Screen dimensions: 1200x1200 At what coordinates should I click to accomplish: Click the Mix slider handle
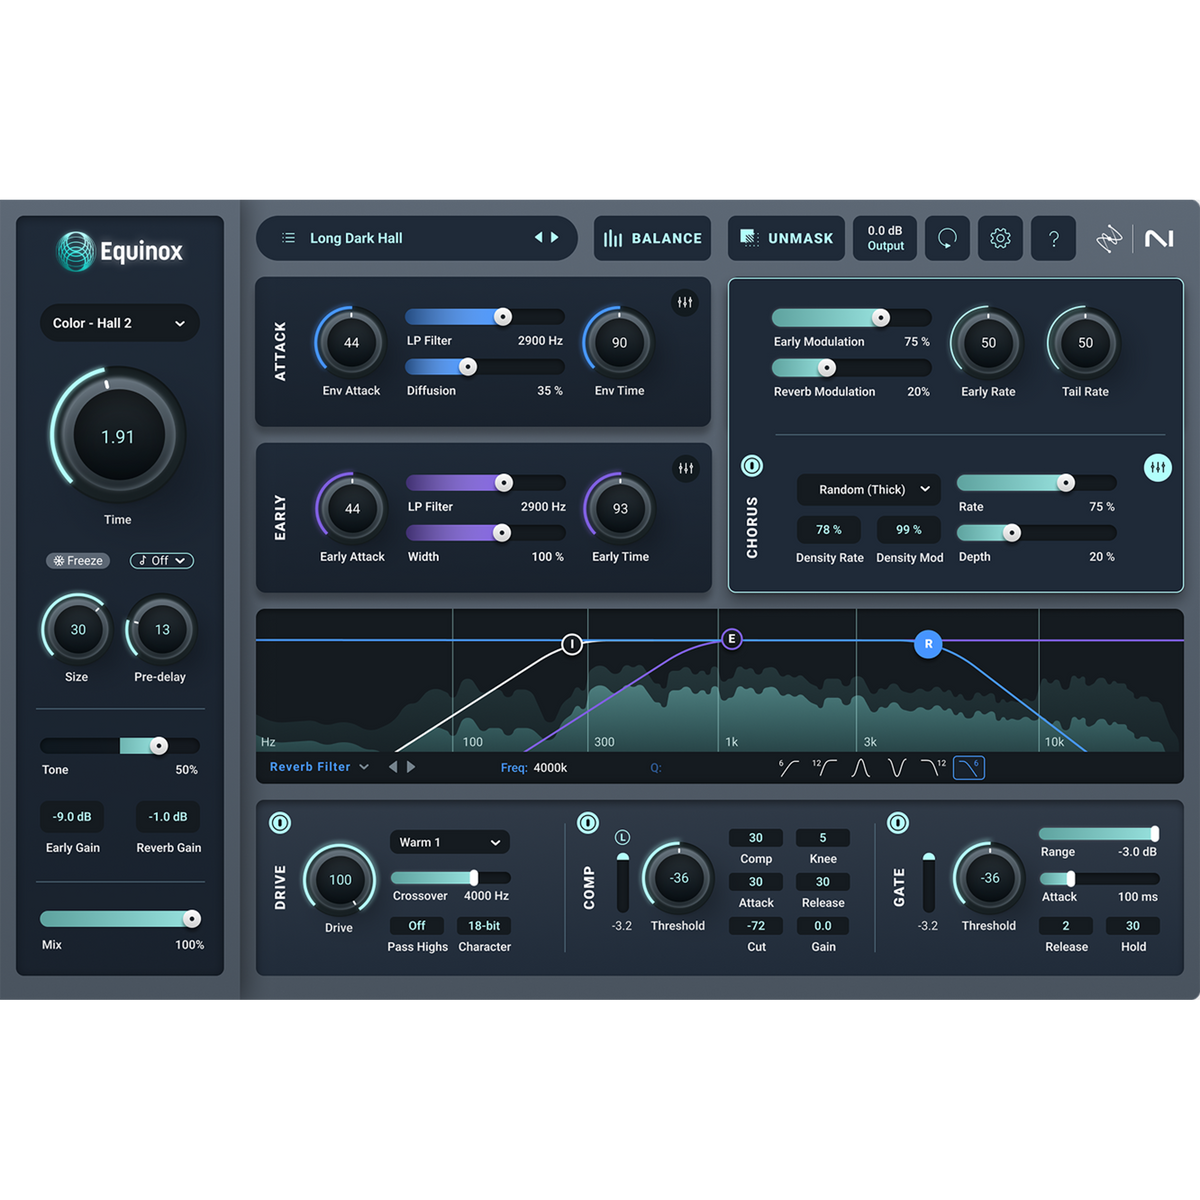pos(192,919)
